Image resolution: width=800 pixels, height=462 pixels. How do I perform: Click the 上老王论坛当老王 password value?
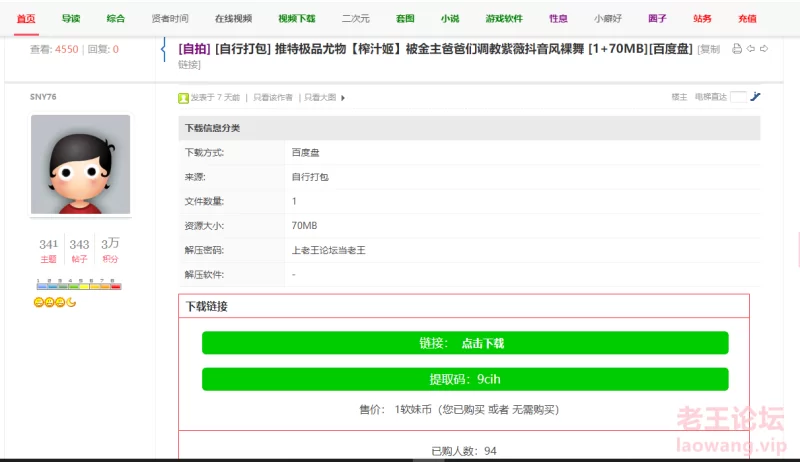[x=328, y=250]
